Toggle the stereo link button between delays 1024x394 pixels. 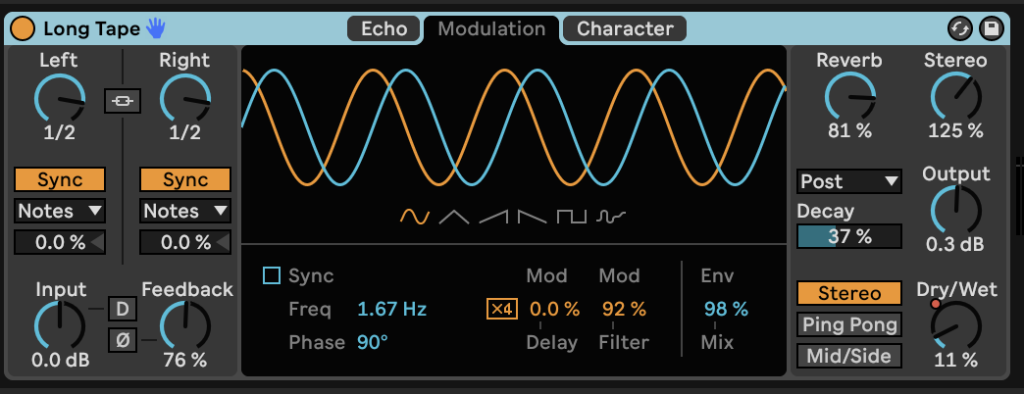(123, 101)
